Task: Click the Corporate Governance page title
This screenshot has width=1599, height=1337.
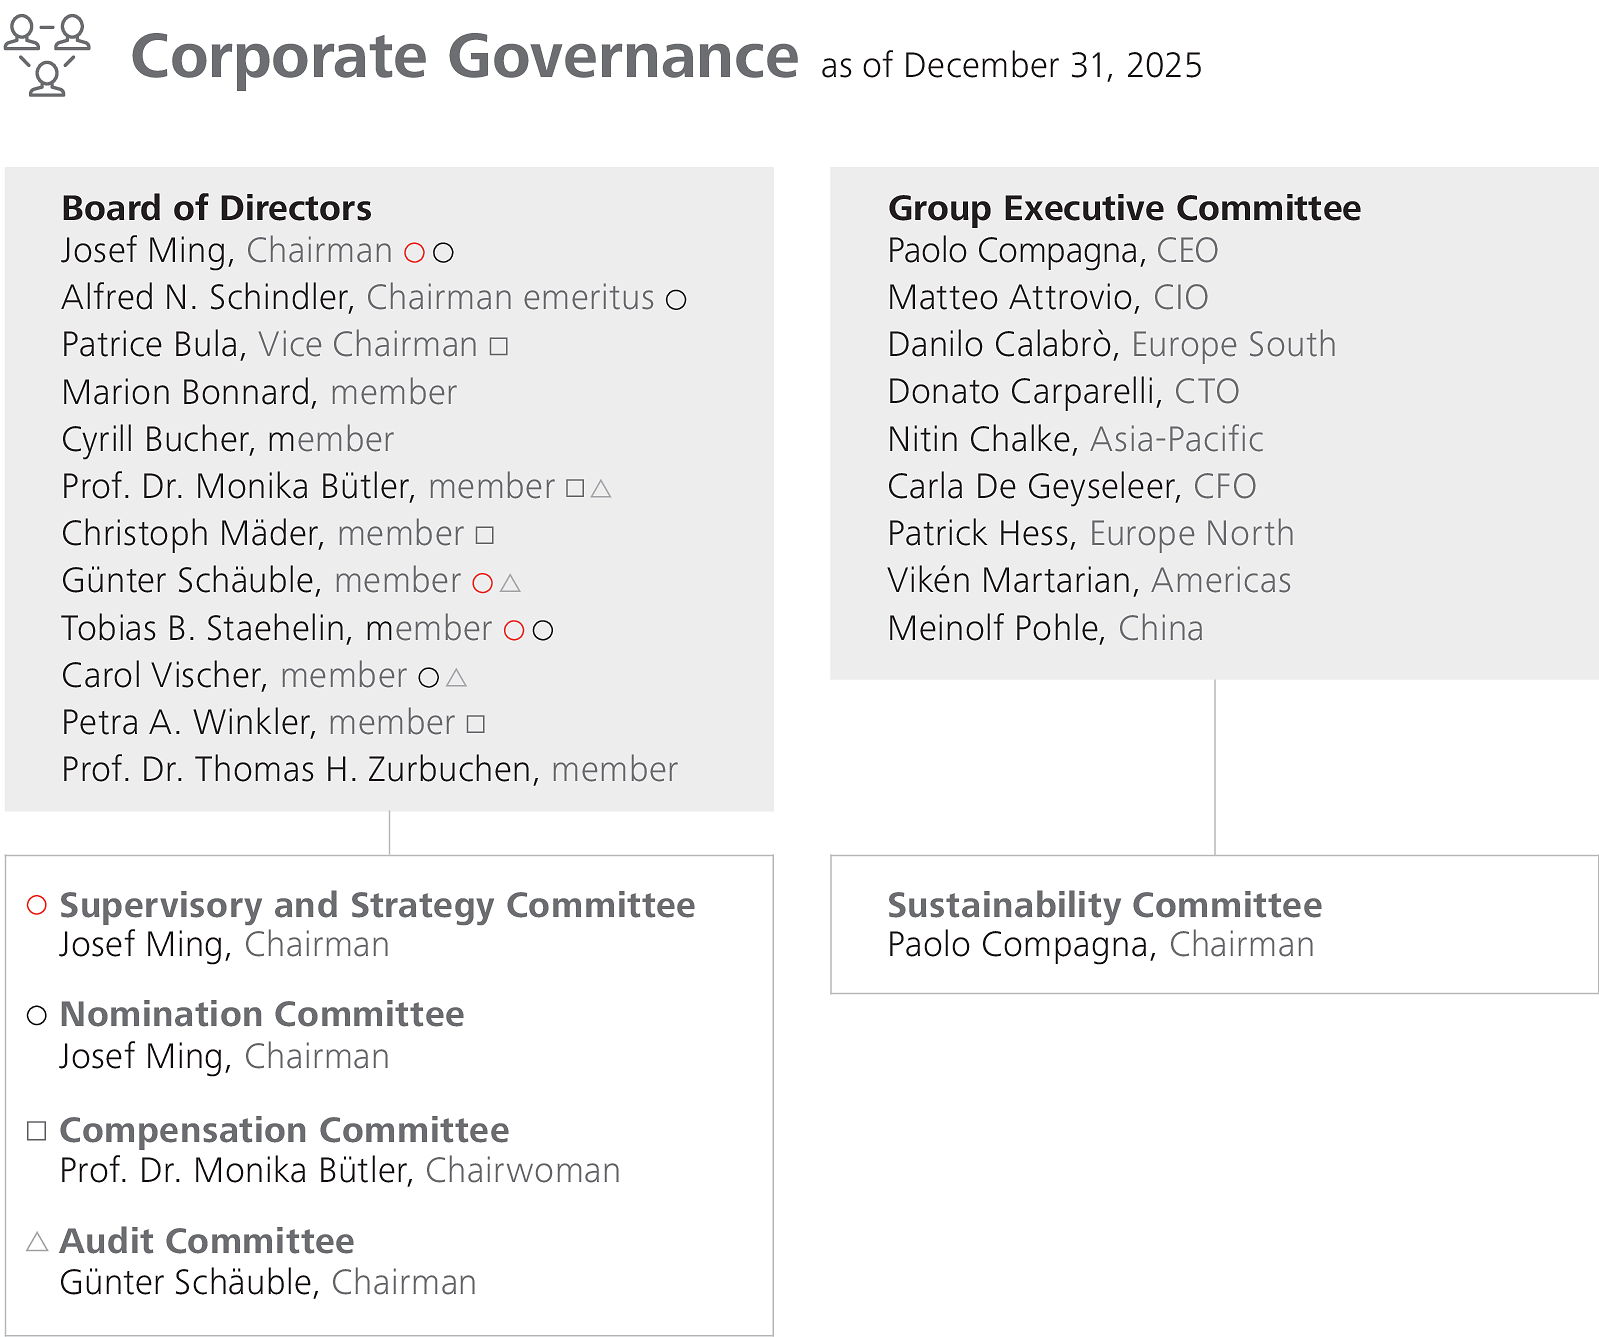Action: pos(464,57)
